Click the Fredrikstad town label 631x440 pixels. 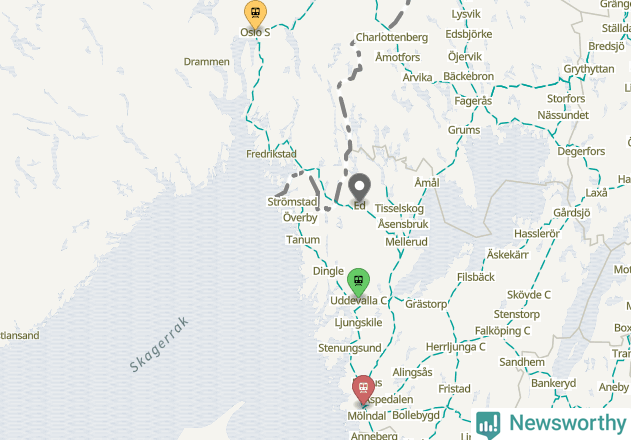coord(271,154)
